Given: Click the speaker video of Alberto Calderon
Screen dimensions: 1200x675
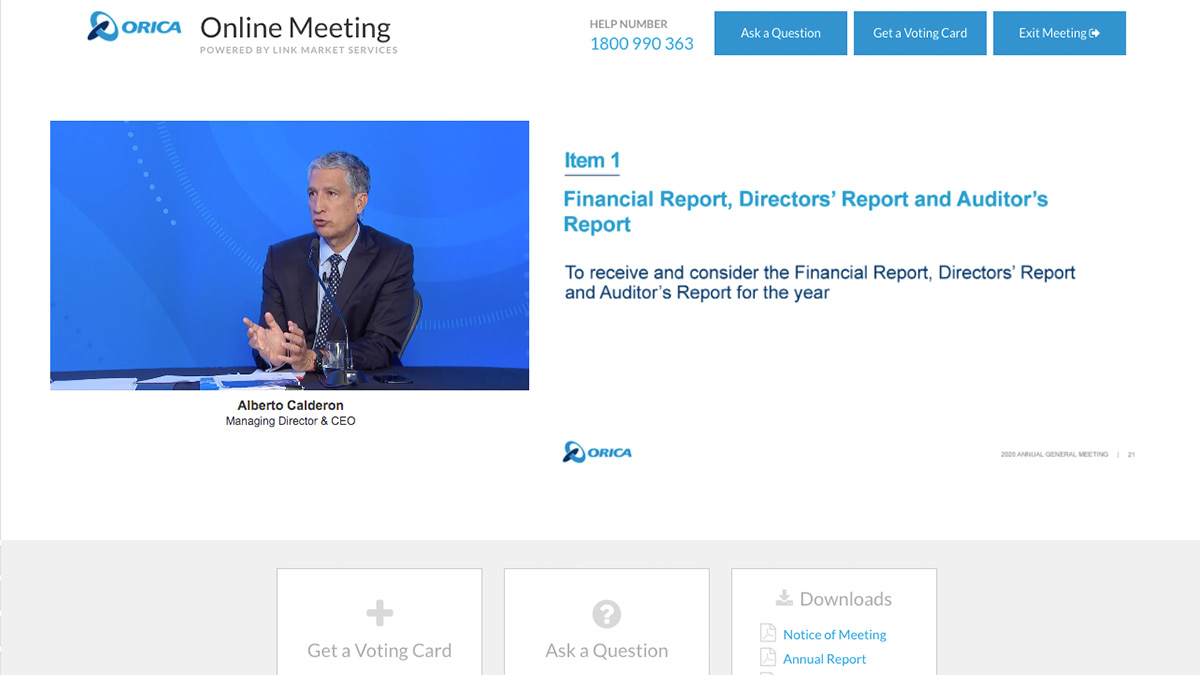Looking at the screenshot, I should click(289, 255).
